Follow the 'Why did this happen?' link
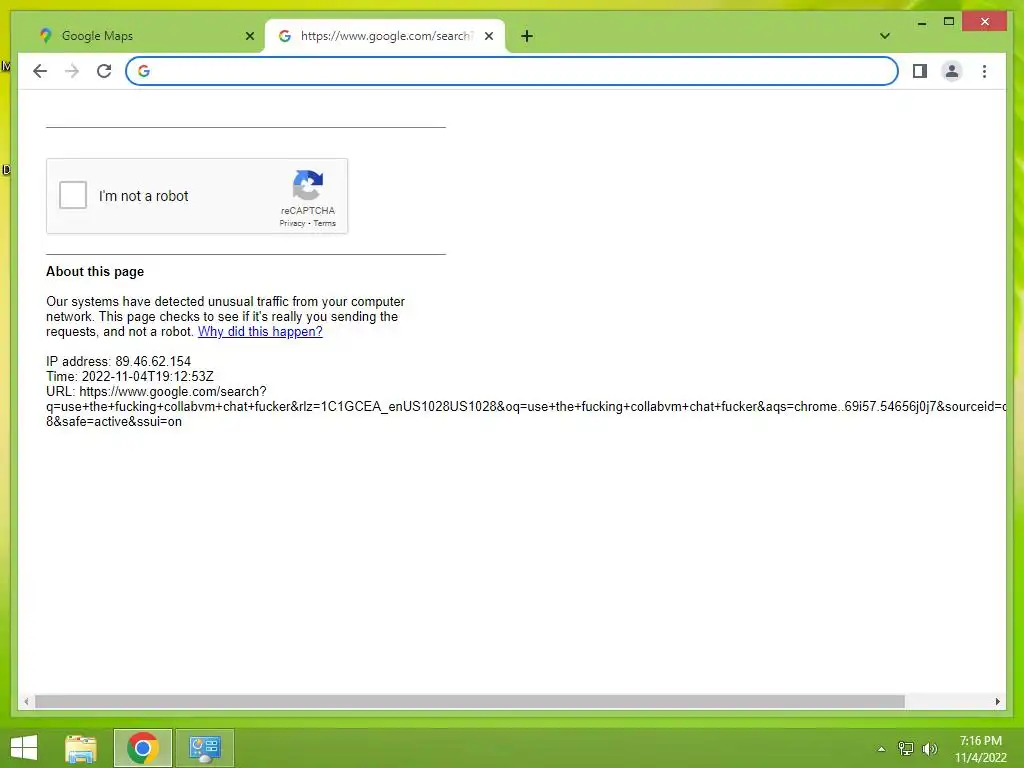The height and width of the screenshot is (768, 1024). coord(260,332)
